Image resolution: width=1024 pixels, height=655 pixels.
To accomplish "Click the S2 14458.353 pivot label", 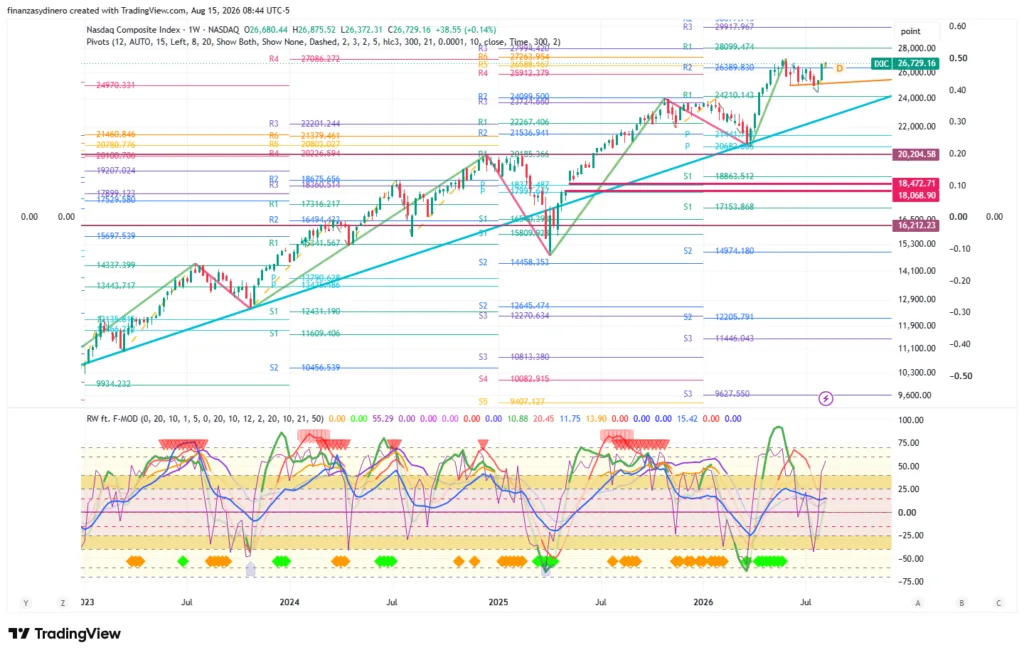I will (513, 263).
